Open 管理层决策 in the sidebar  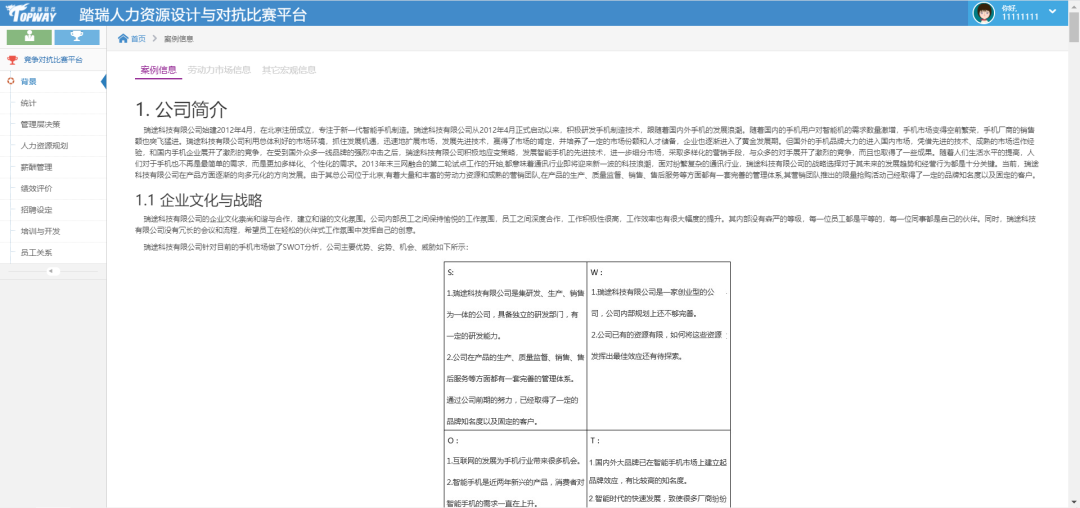[x=41, y=124]
